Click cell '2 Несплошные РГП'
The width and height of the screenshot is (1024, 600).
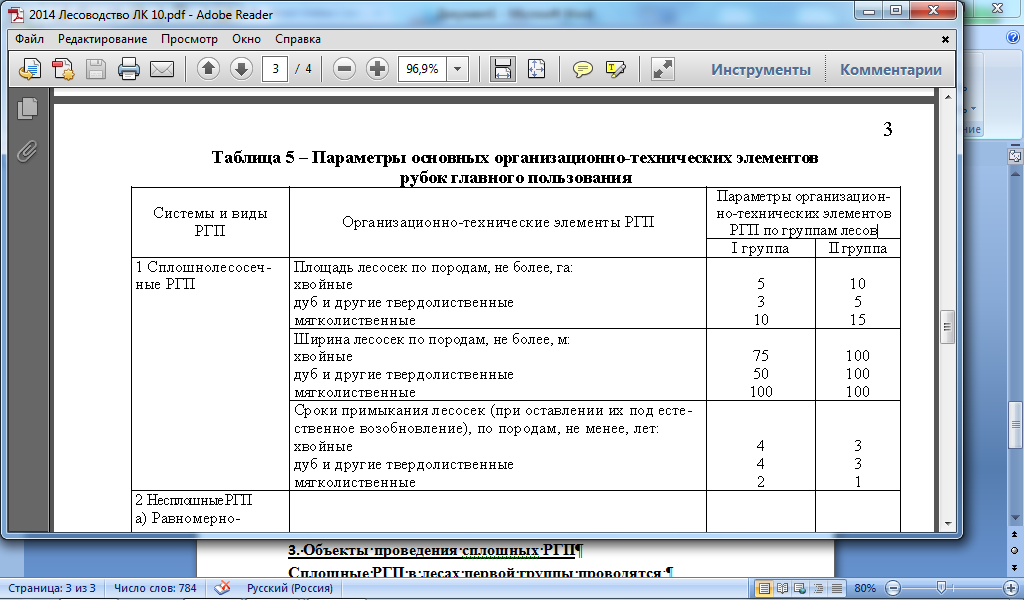[x=193, y=500]
